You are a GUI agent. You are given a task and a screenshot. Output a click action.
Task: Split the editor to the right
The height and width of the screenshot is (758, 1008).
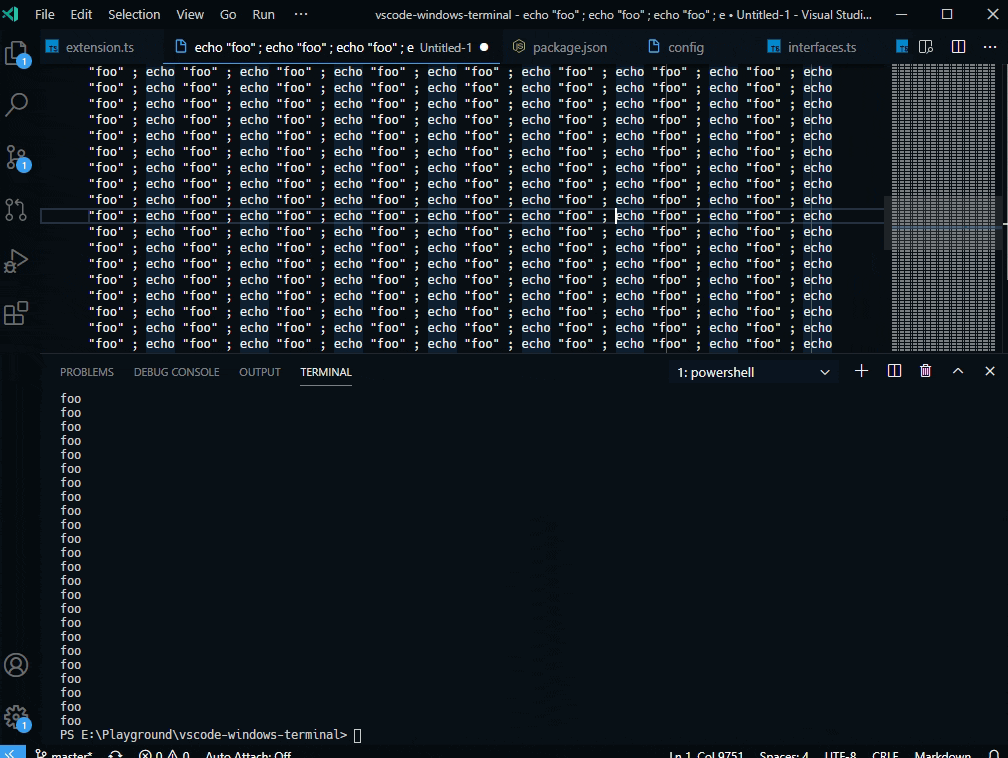(958, 47)
